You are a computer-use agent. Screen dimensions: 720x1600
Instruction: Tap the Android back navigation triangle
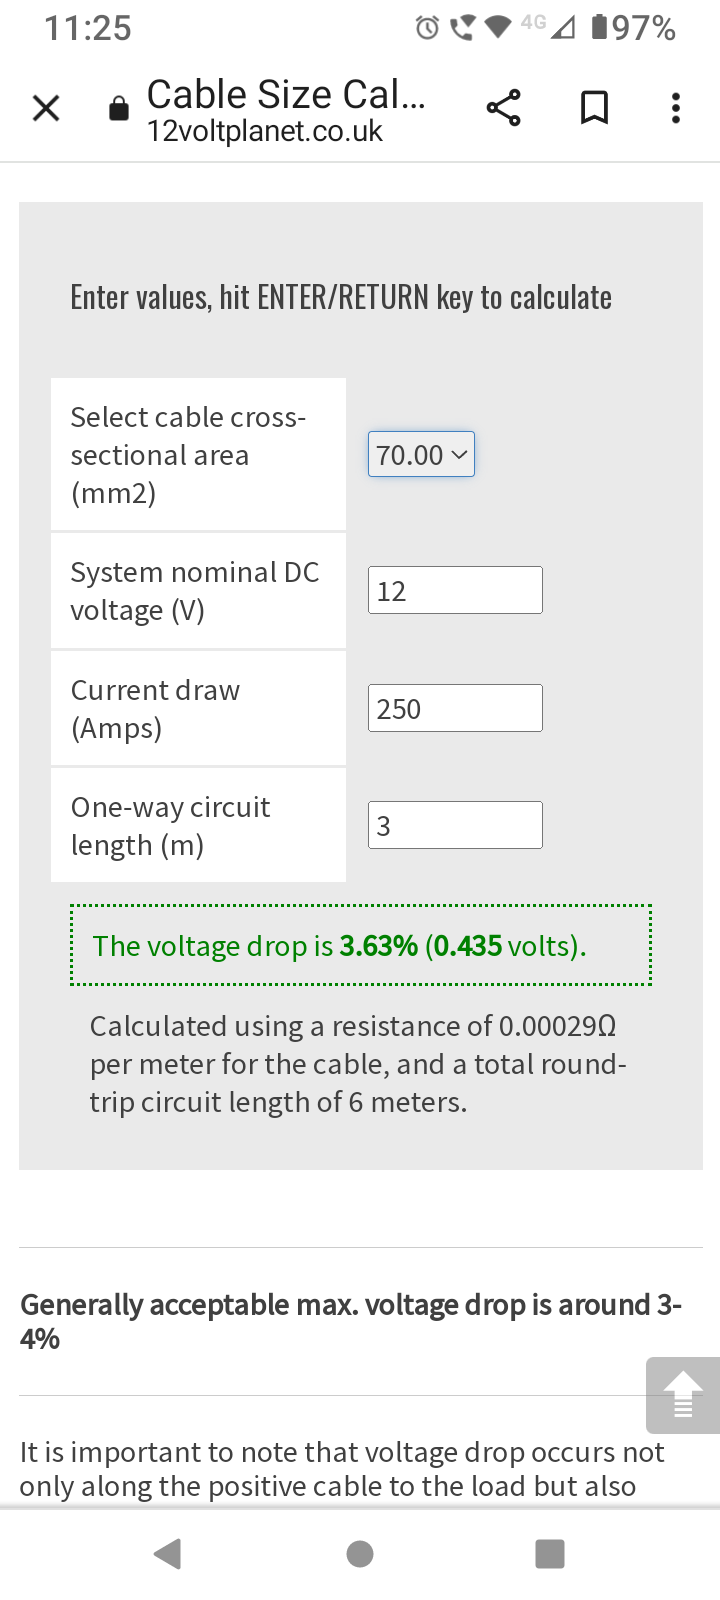[167, 1553]
